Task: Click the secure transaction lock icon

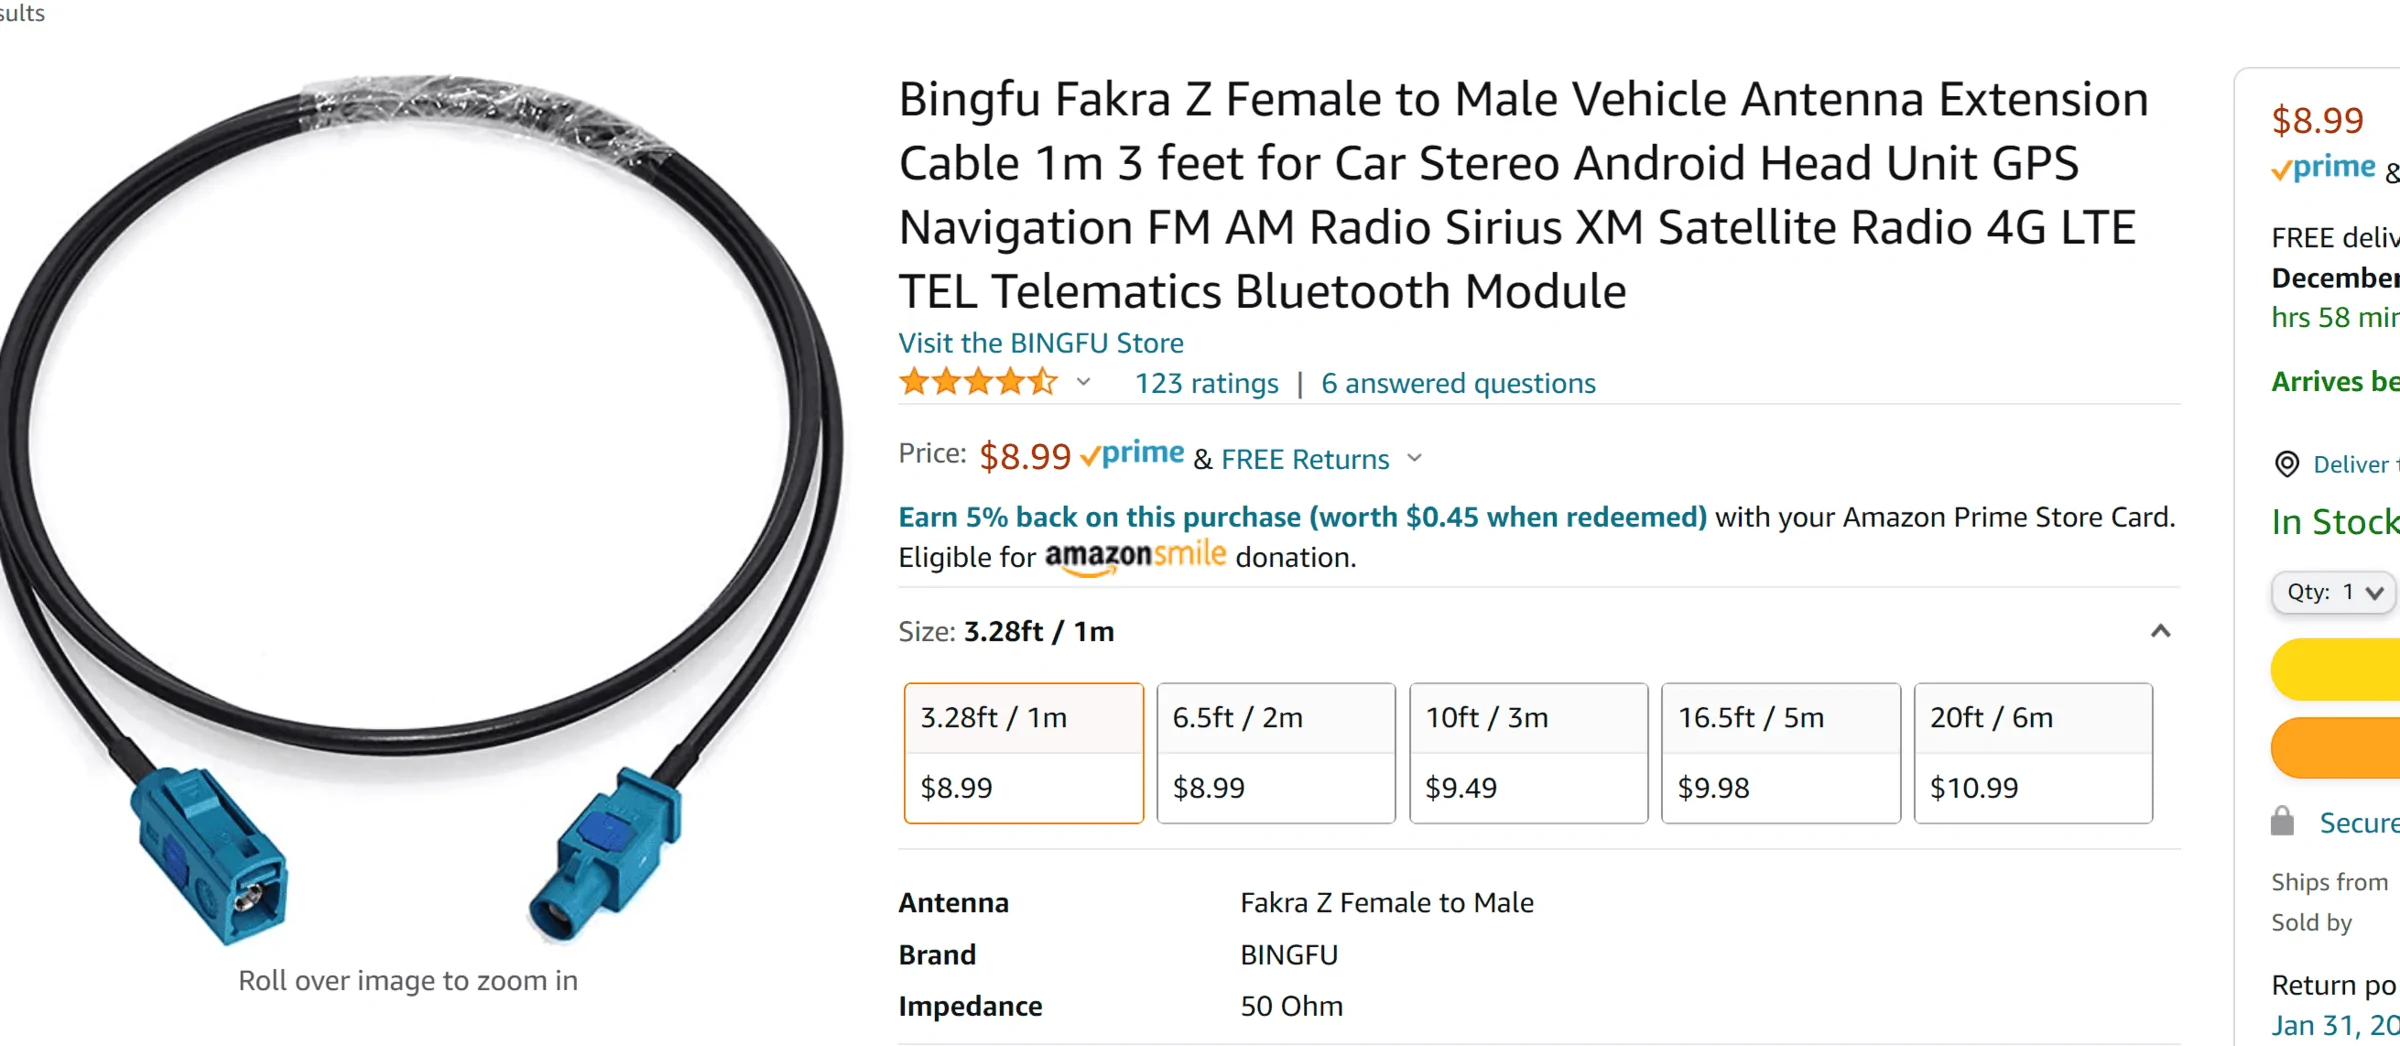Action: point(2282,821)
